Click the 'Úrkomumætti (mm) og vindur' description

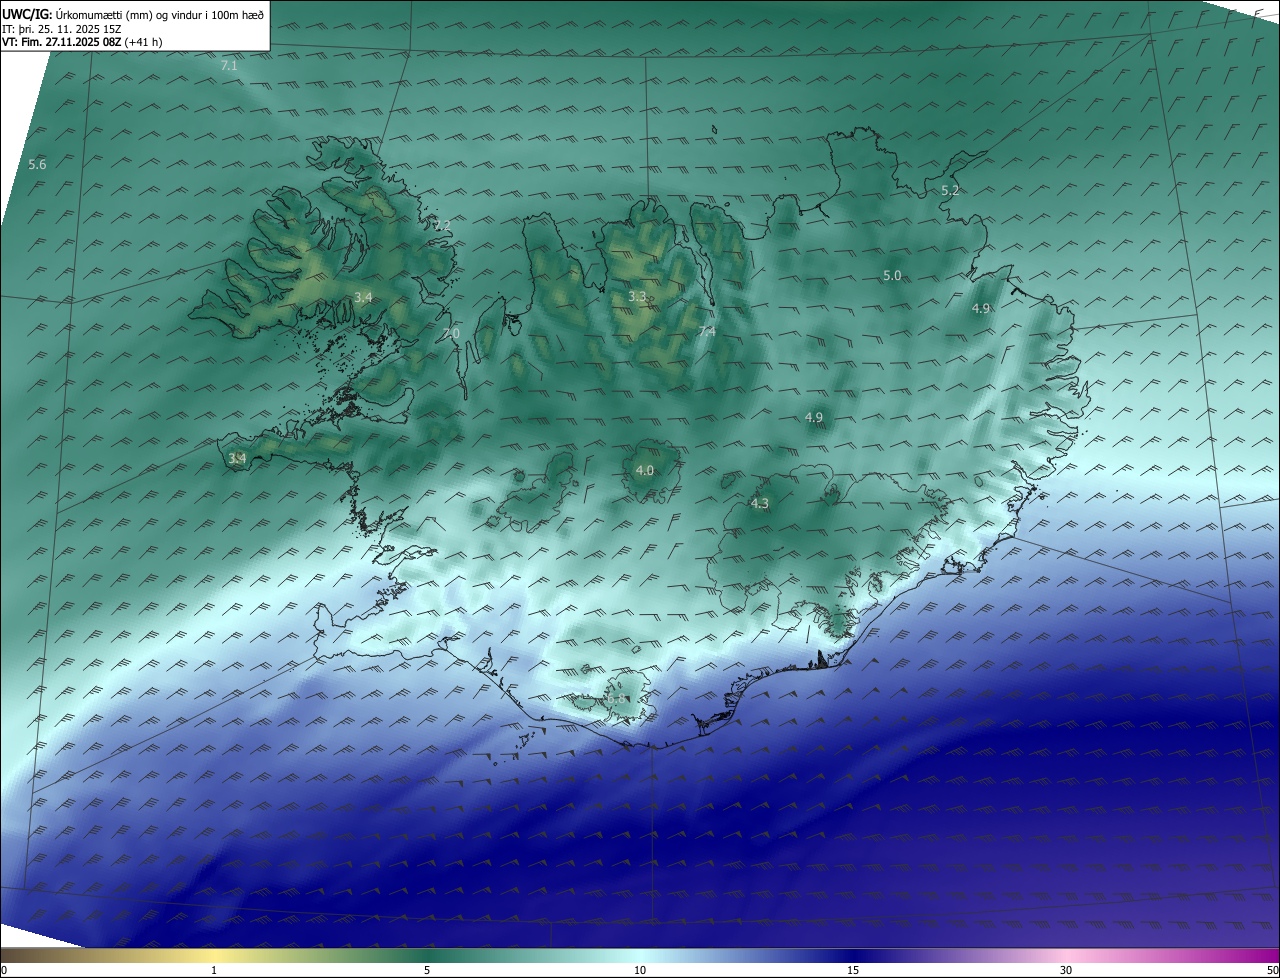(x=128, y=15)
